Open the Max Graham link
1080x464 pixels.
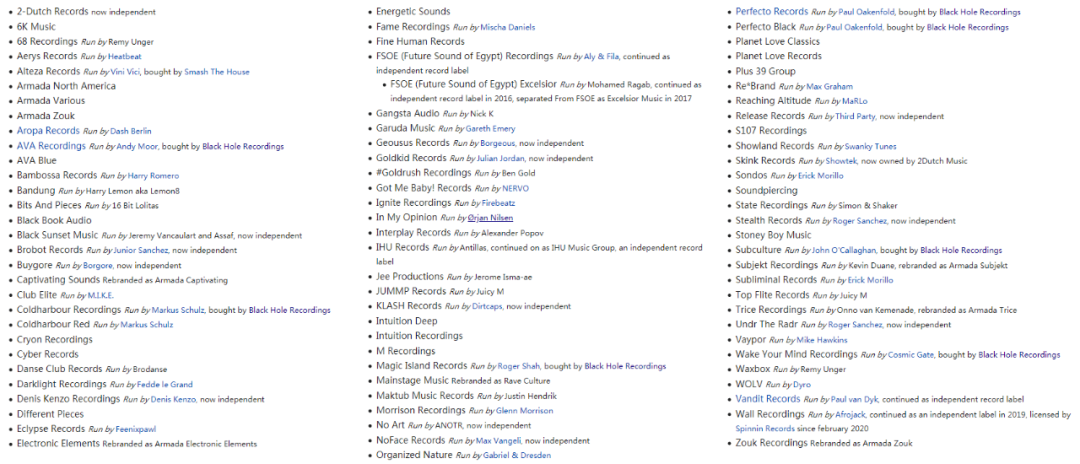pyautogui.click(x=829, y=87)
